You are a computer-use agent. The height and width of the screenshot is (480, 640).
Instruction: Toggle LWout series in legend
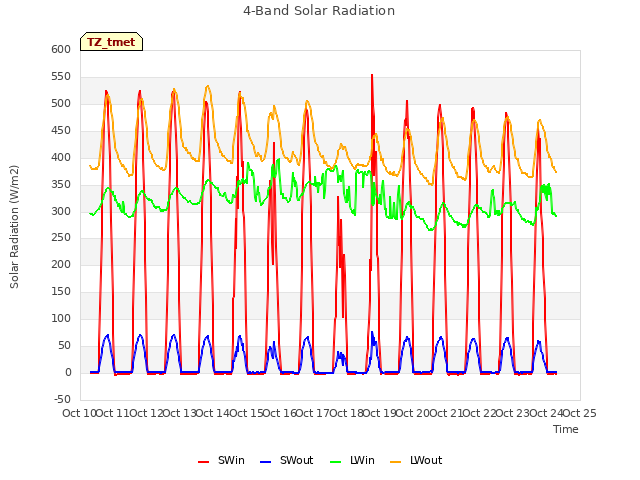(416, 460)
